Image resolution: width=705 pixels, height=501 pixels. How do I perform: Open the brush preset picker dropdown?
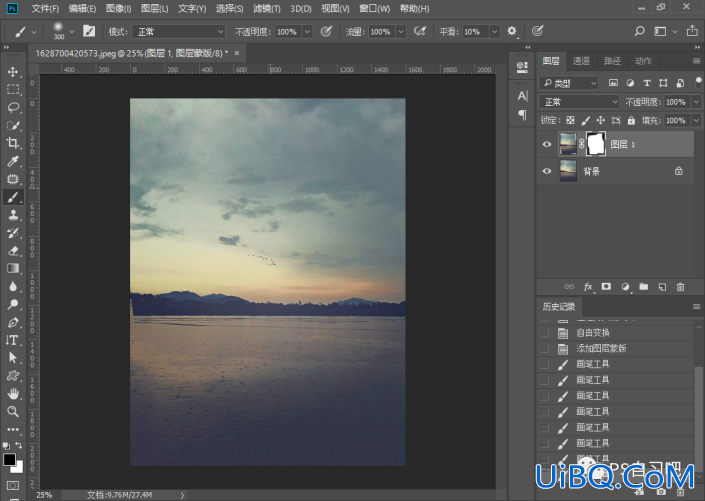(71, 31)
